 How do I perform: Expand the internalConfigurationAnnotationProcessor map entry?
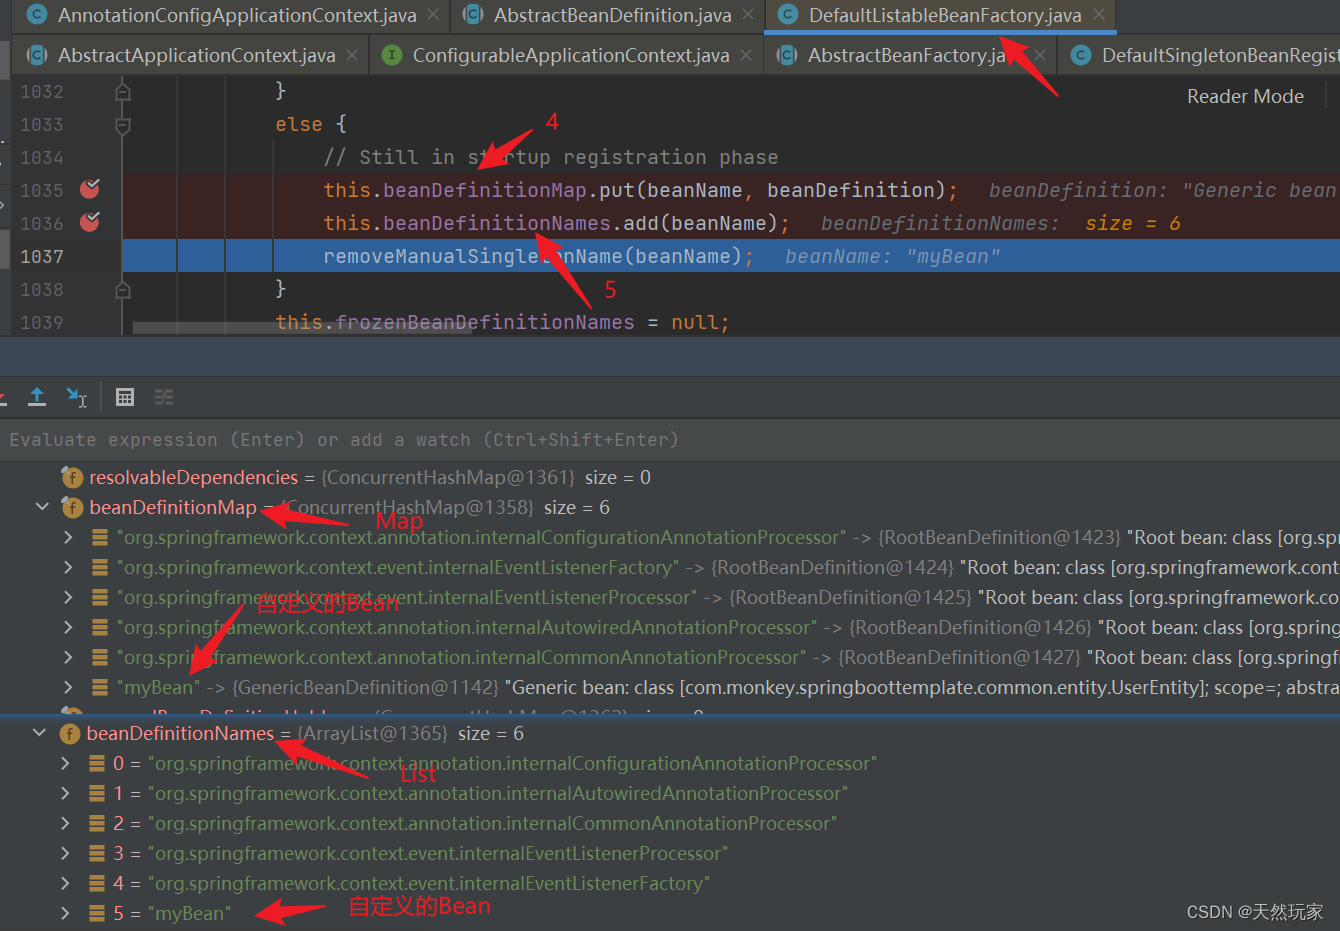pos(68,537)
